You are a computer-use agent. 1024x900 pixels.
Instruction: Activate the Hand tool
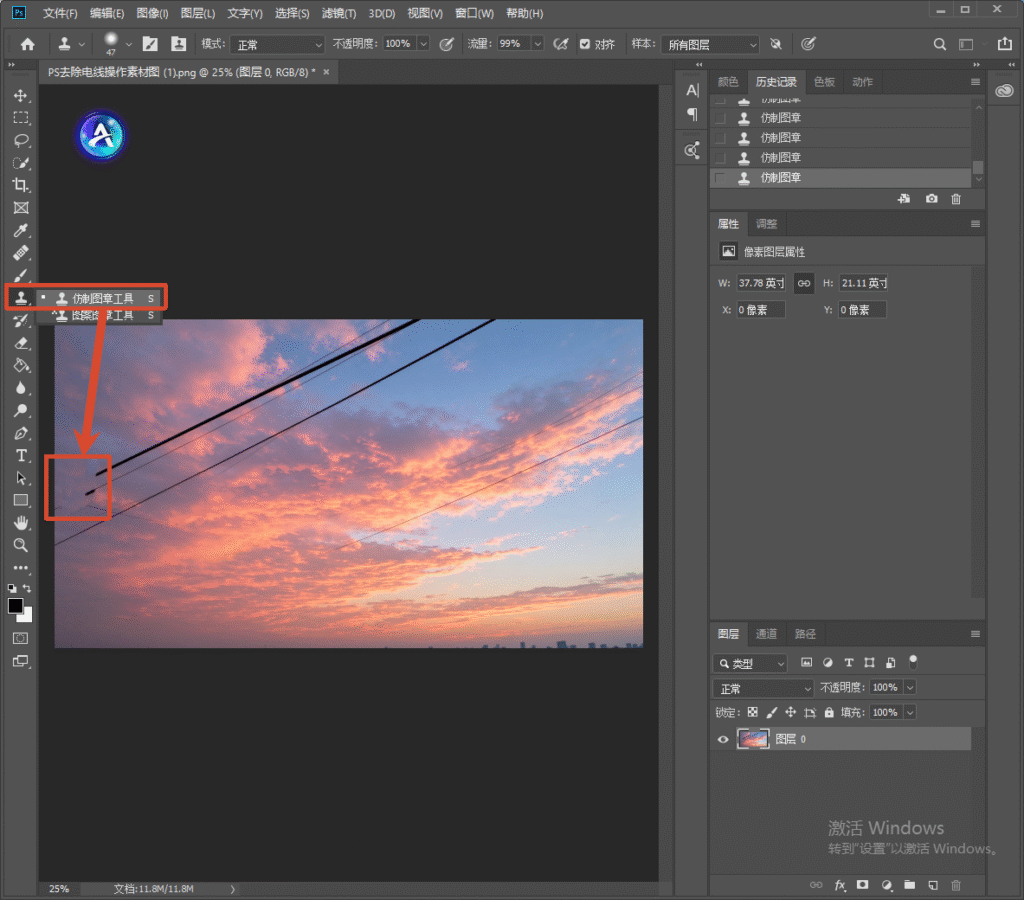pos(21,522)
